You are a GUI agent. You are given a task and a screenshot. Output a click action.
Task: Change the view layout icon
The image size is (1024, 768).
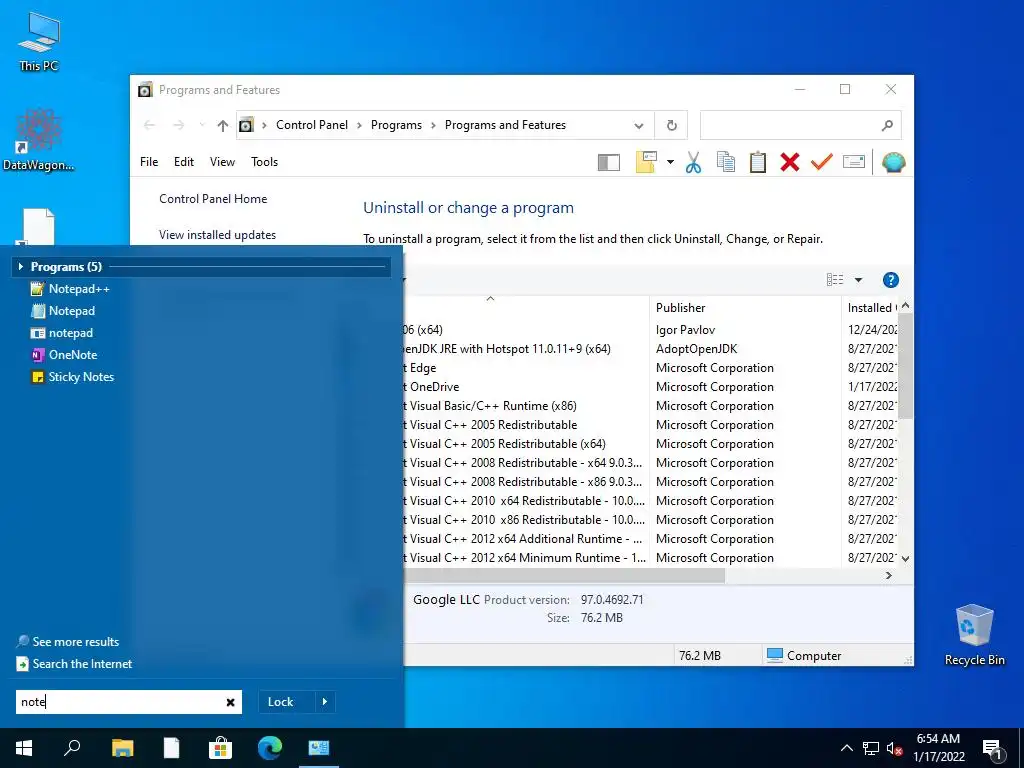[835, 280]
